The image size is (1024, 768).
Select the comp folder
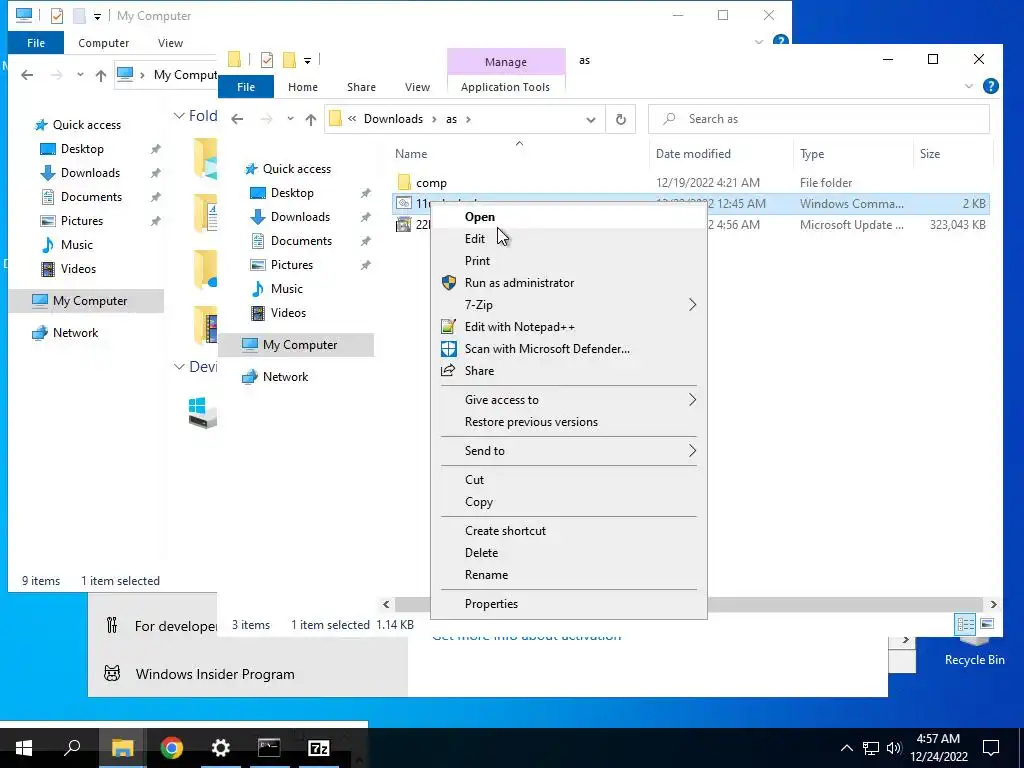click(431, 183)
